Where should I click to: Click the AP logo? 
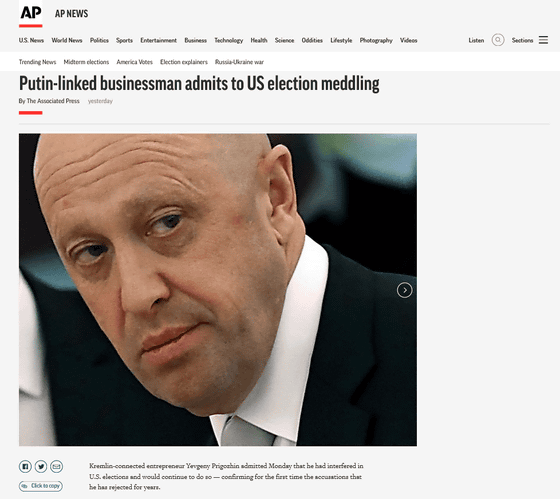pyautogui.click(x=31, y=14)
